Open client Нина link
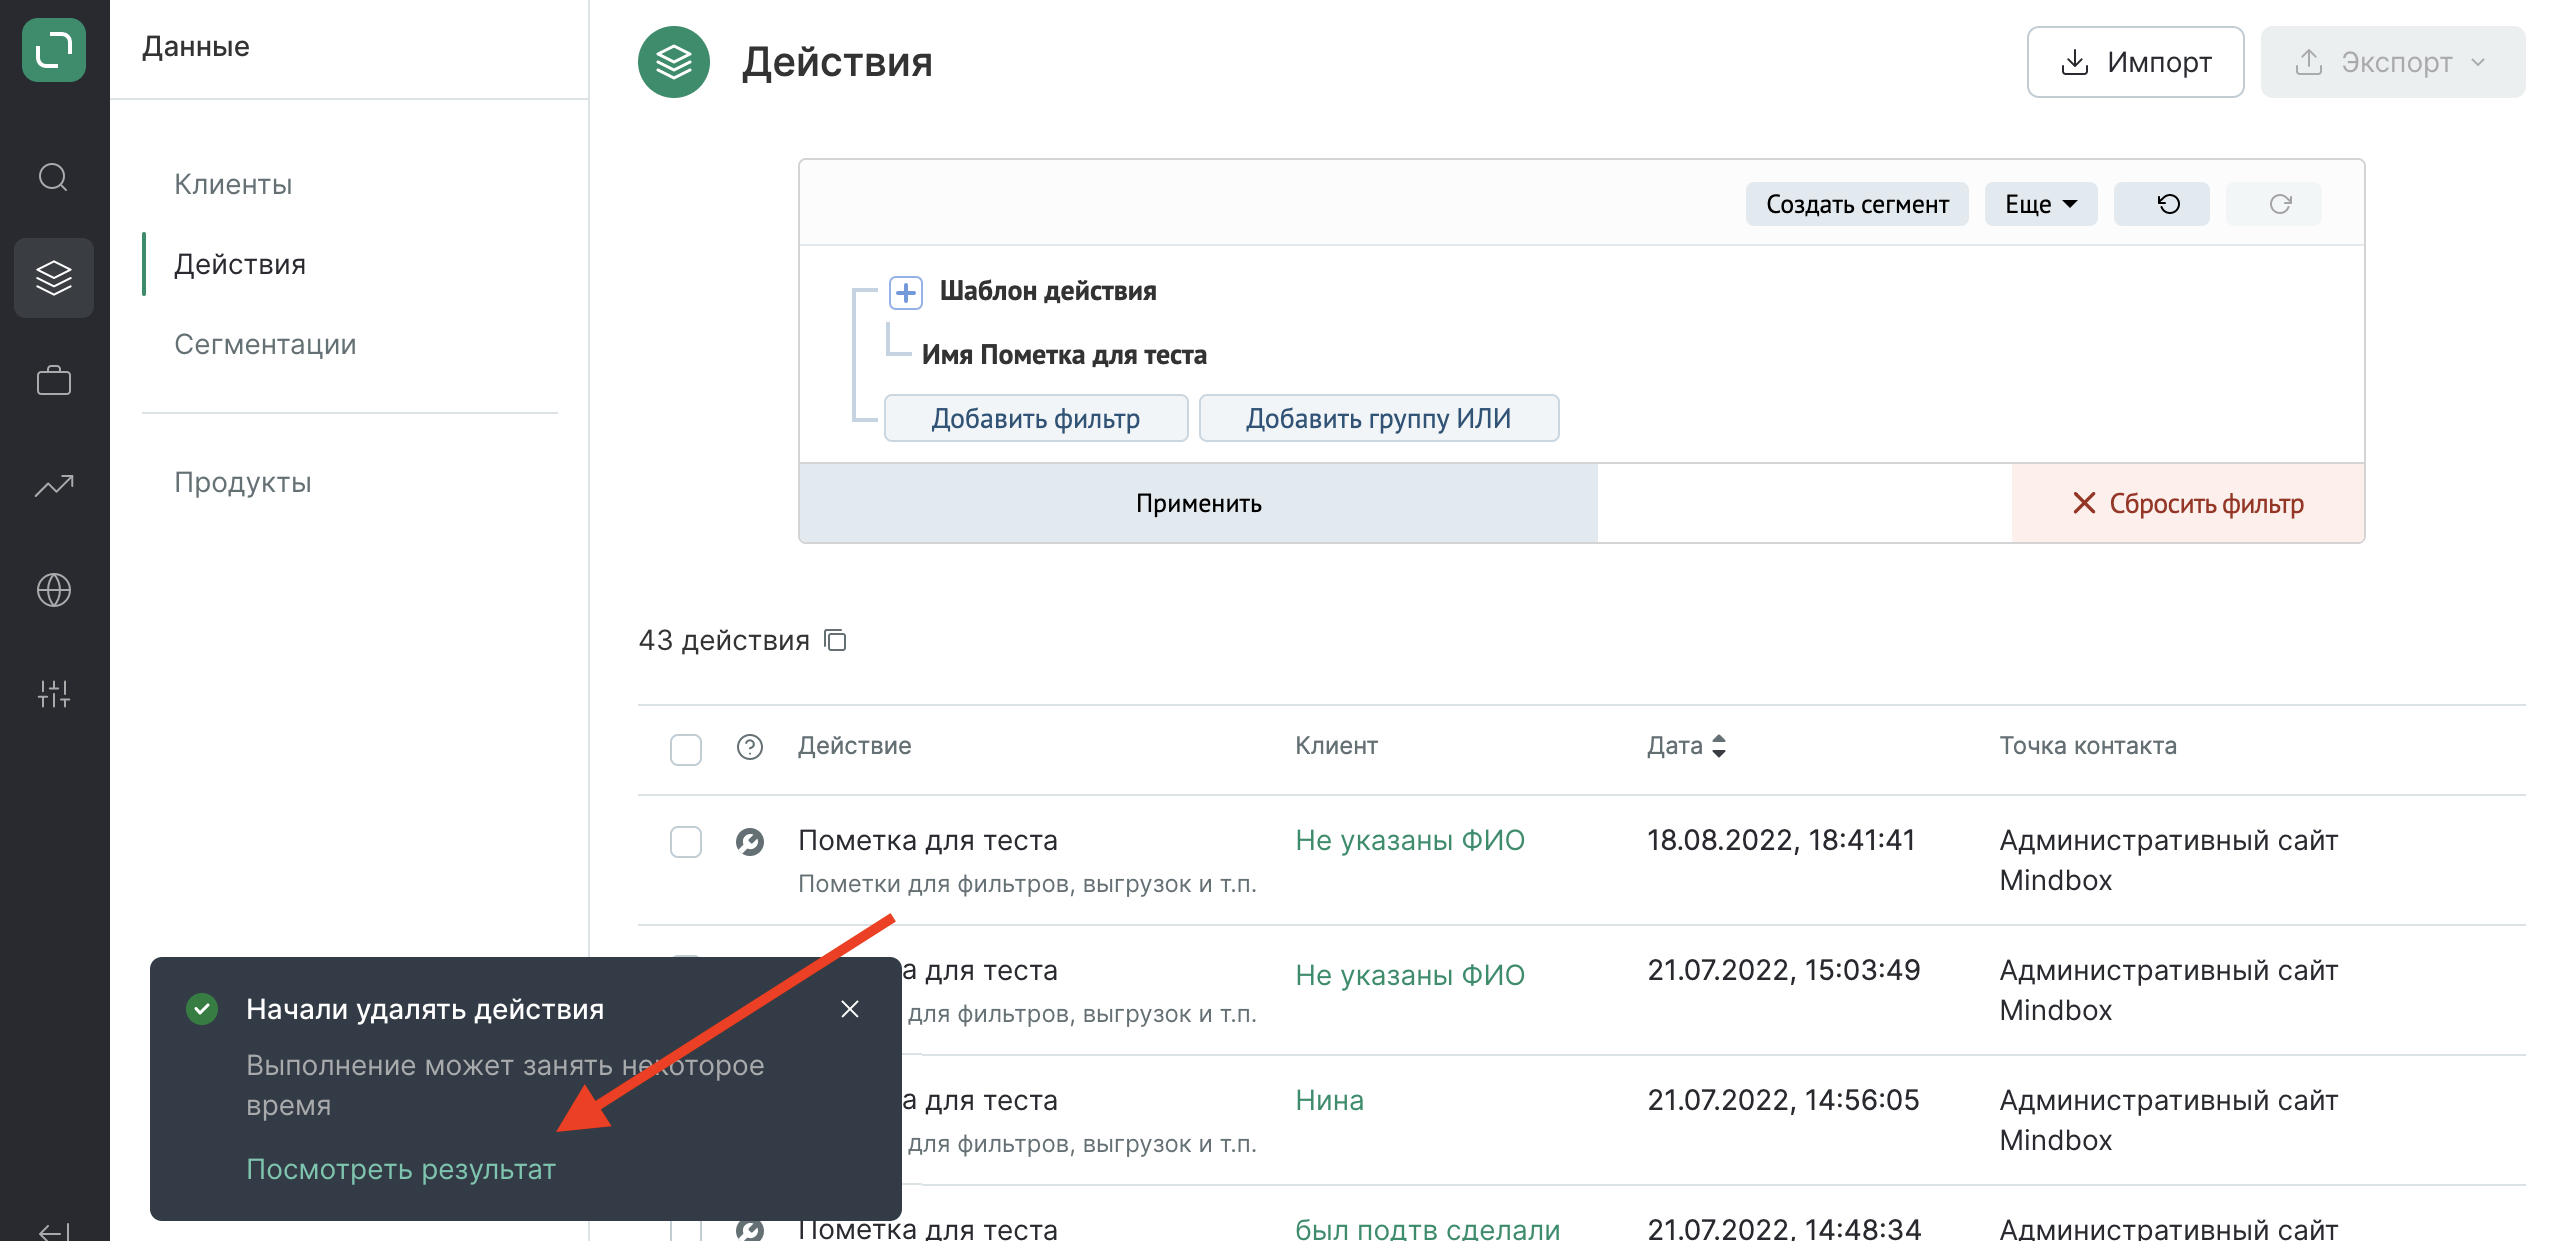This screenshot has height=1241, width=2564. [x=1330, y=1100]
